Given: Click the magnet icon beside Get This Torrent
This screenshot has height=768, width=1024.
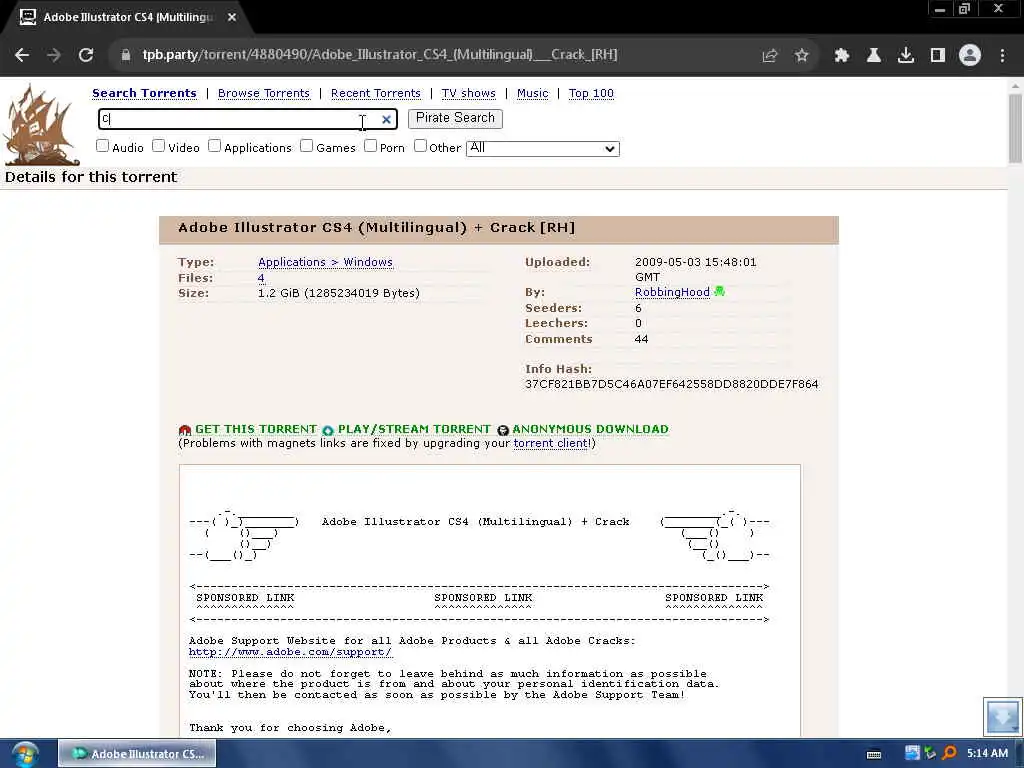Looking at the screenshot, I should (x=185, y=430).
